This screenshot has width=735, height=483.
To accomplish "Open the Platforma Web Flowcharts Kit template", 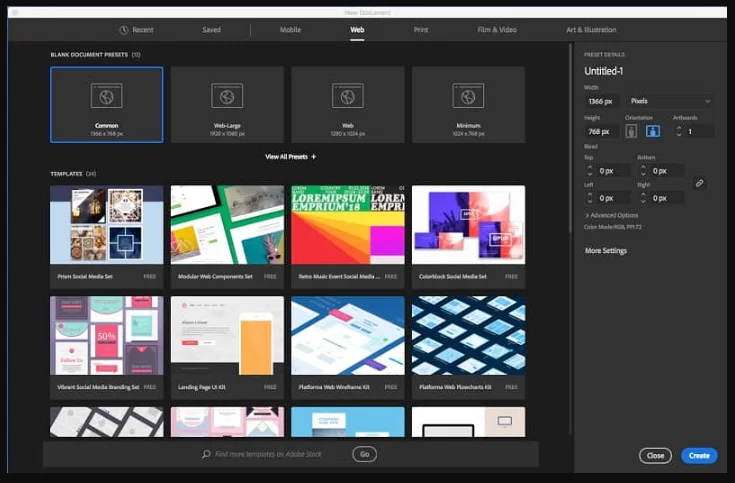I will click(x=468, y=347).
